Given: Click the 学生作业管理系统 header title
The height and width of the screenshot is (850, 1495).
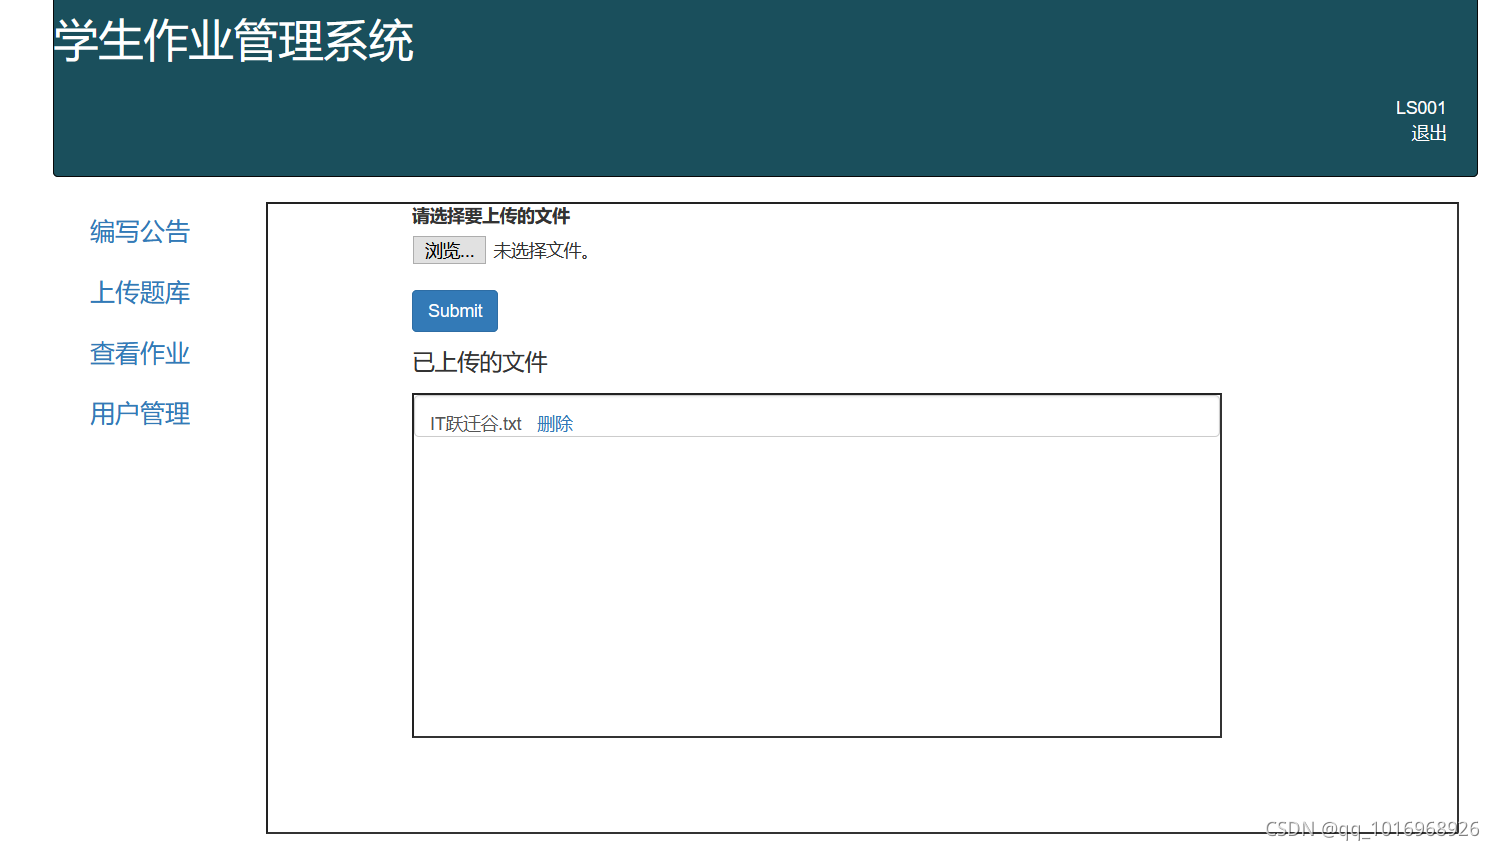Looking at the screenshot, I should 235,42.
